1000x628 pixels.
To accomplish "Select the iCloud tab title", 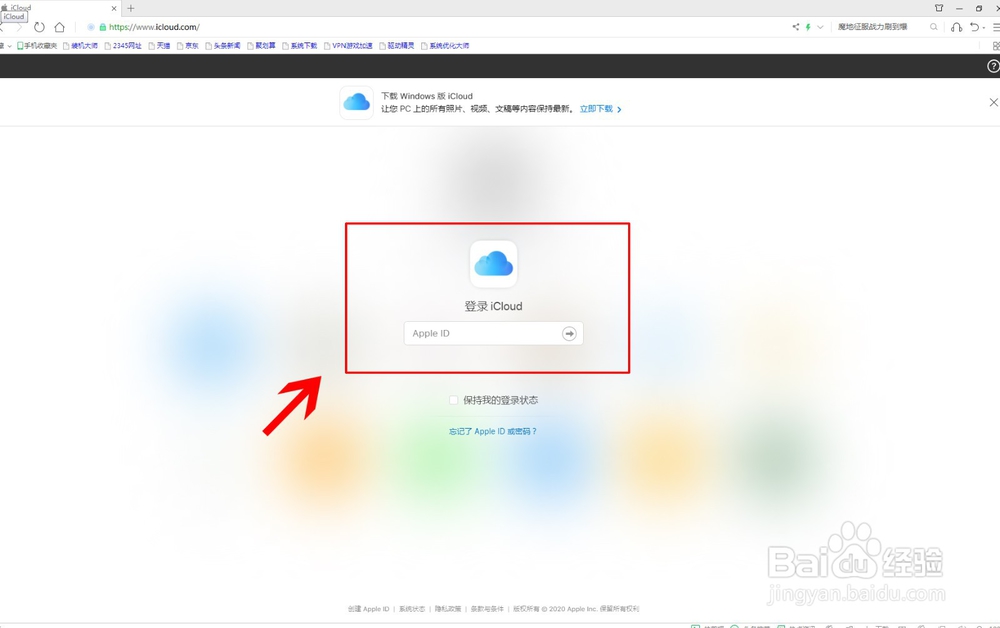I will coord(21,8).
